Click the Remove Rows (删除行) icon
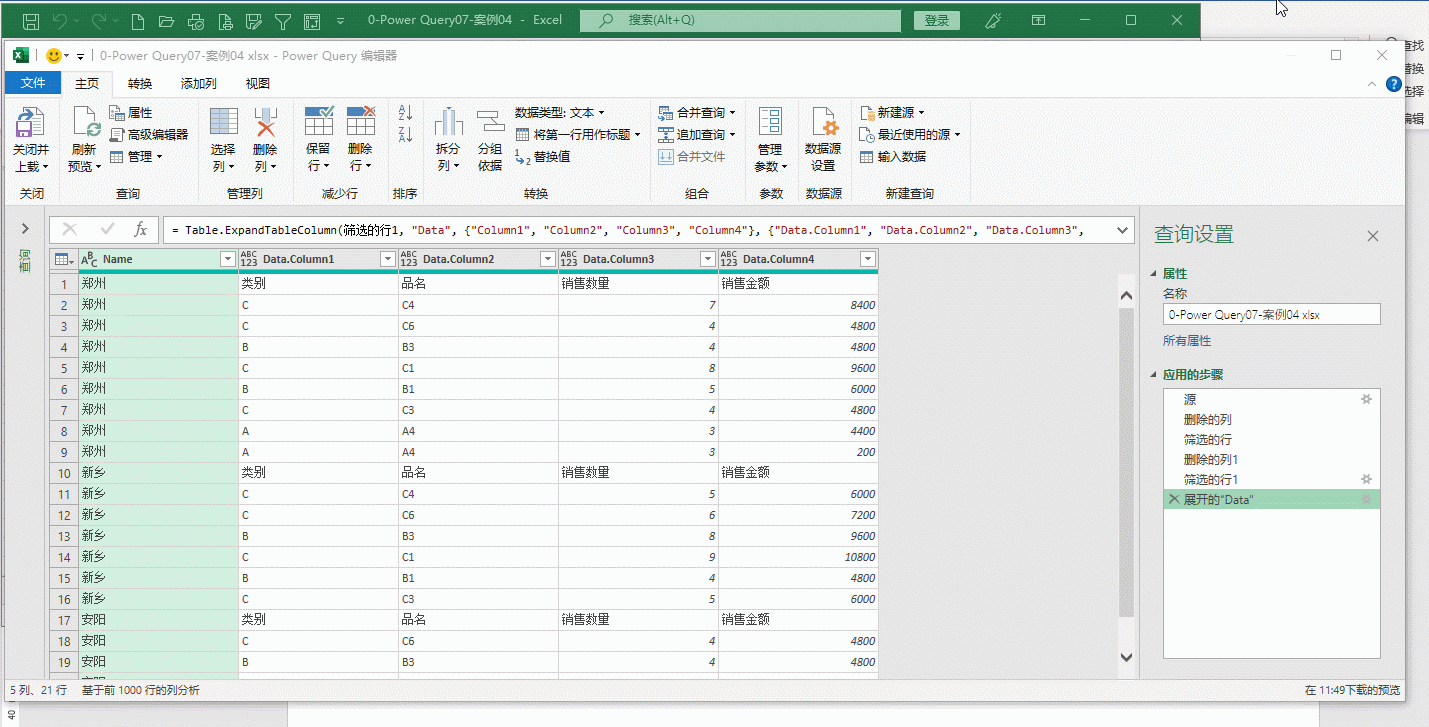Screen dimensions: 1429x727 (361, 121)
